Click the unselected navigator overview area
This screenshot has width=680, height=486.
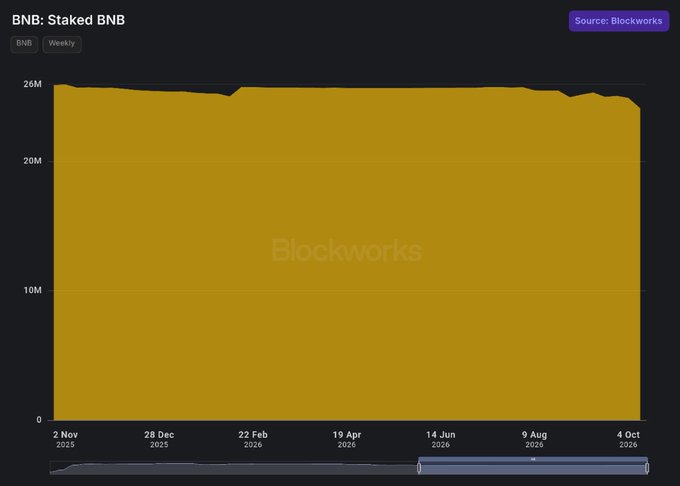coord(234,468)
